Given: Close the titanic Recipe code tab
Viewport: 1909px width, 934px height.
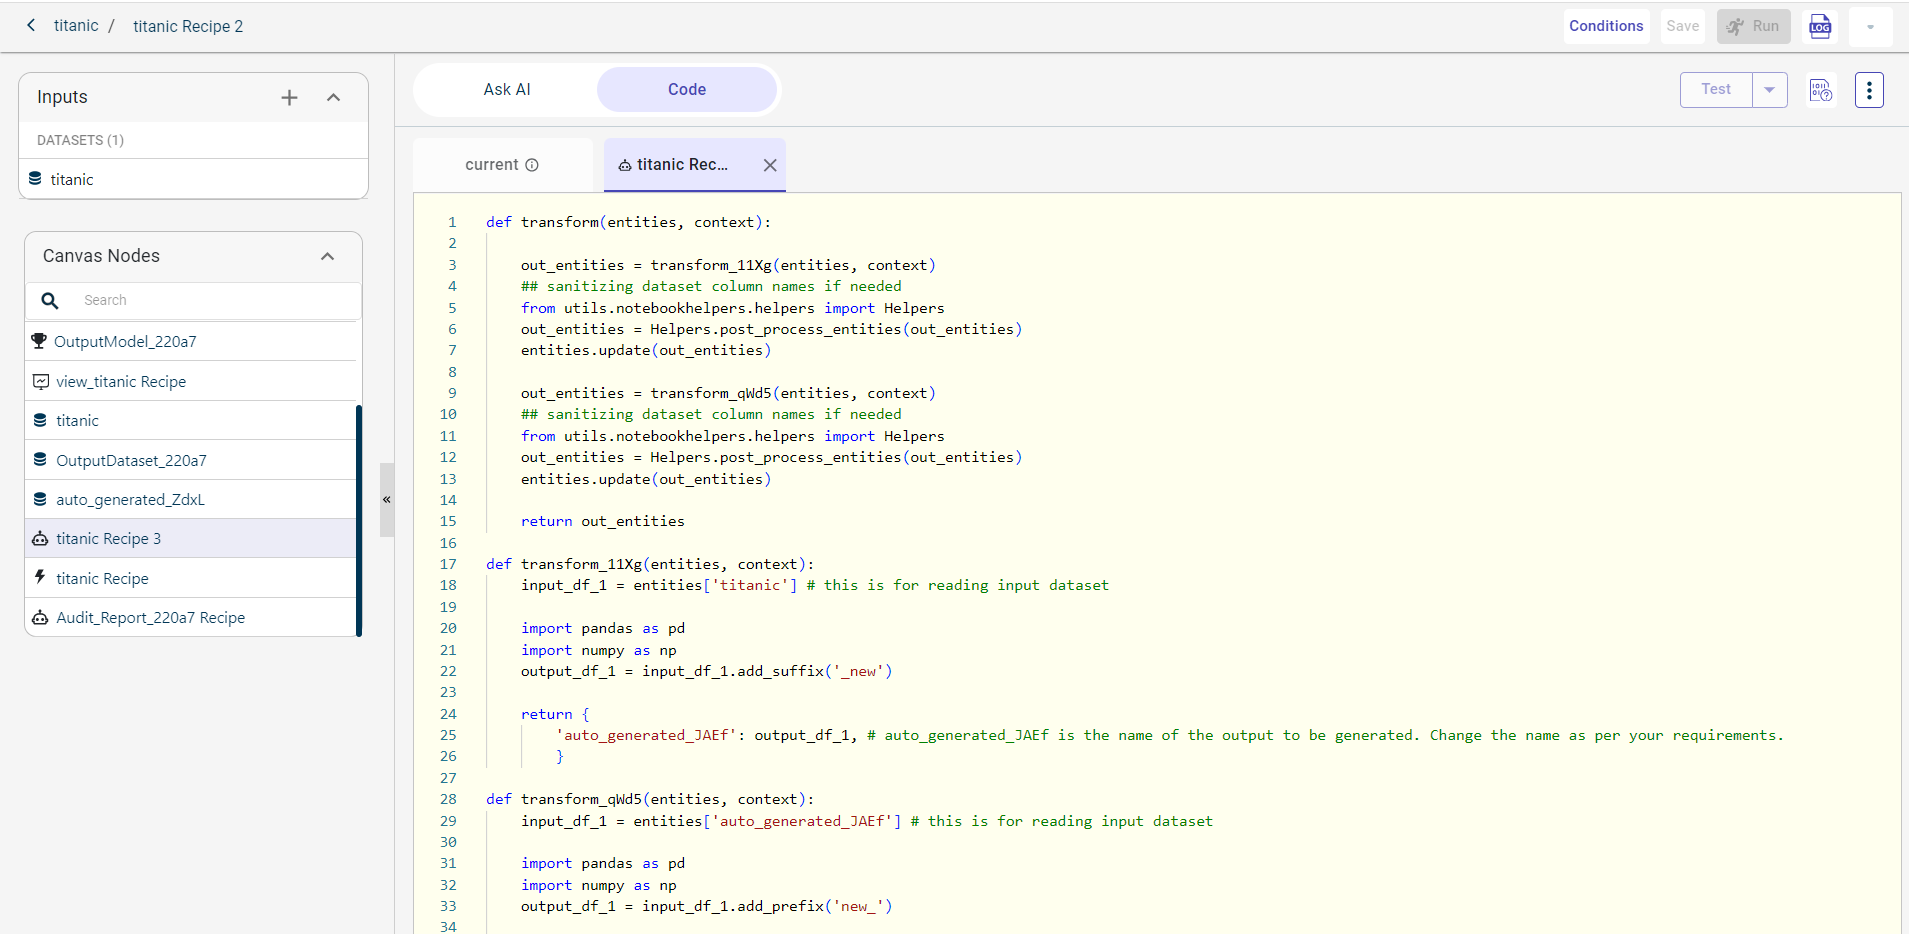Looking at the screenshot, I should point(770,165).
